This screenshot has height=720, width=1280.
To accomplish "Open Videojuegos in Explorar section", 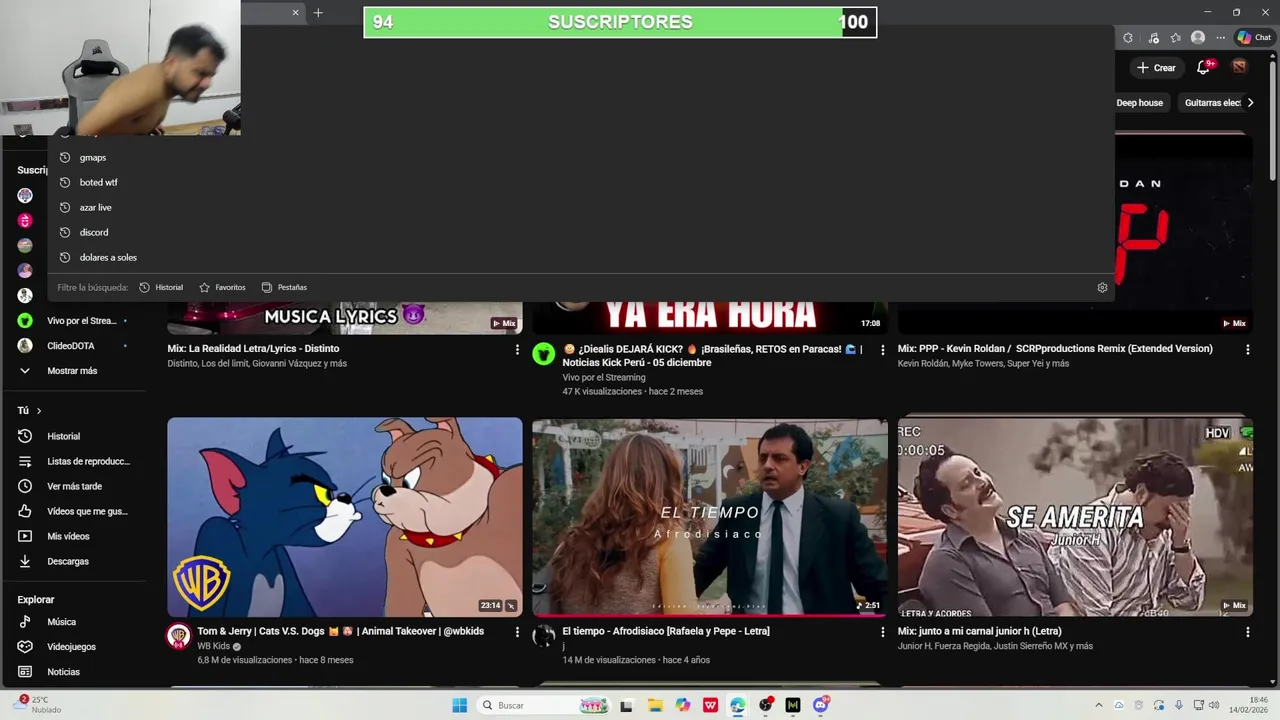I will [x=76, y=647].
